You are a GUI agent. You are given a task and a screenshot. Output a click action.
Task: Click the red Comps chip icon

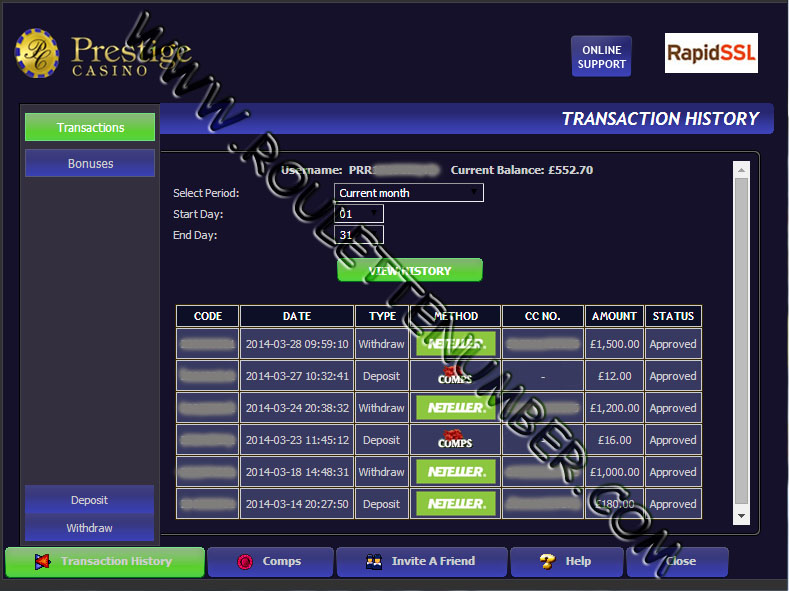[x=245, y=561]
